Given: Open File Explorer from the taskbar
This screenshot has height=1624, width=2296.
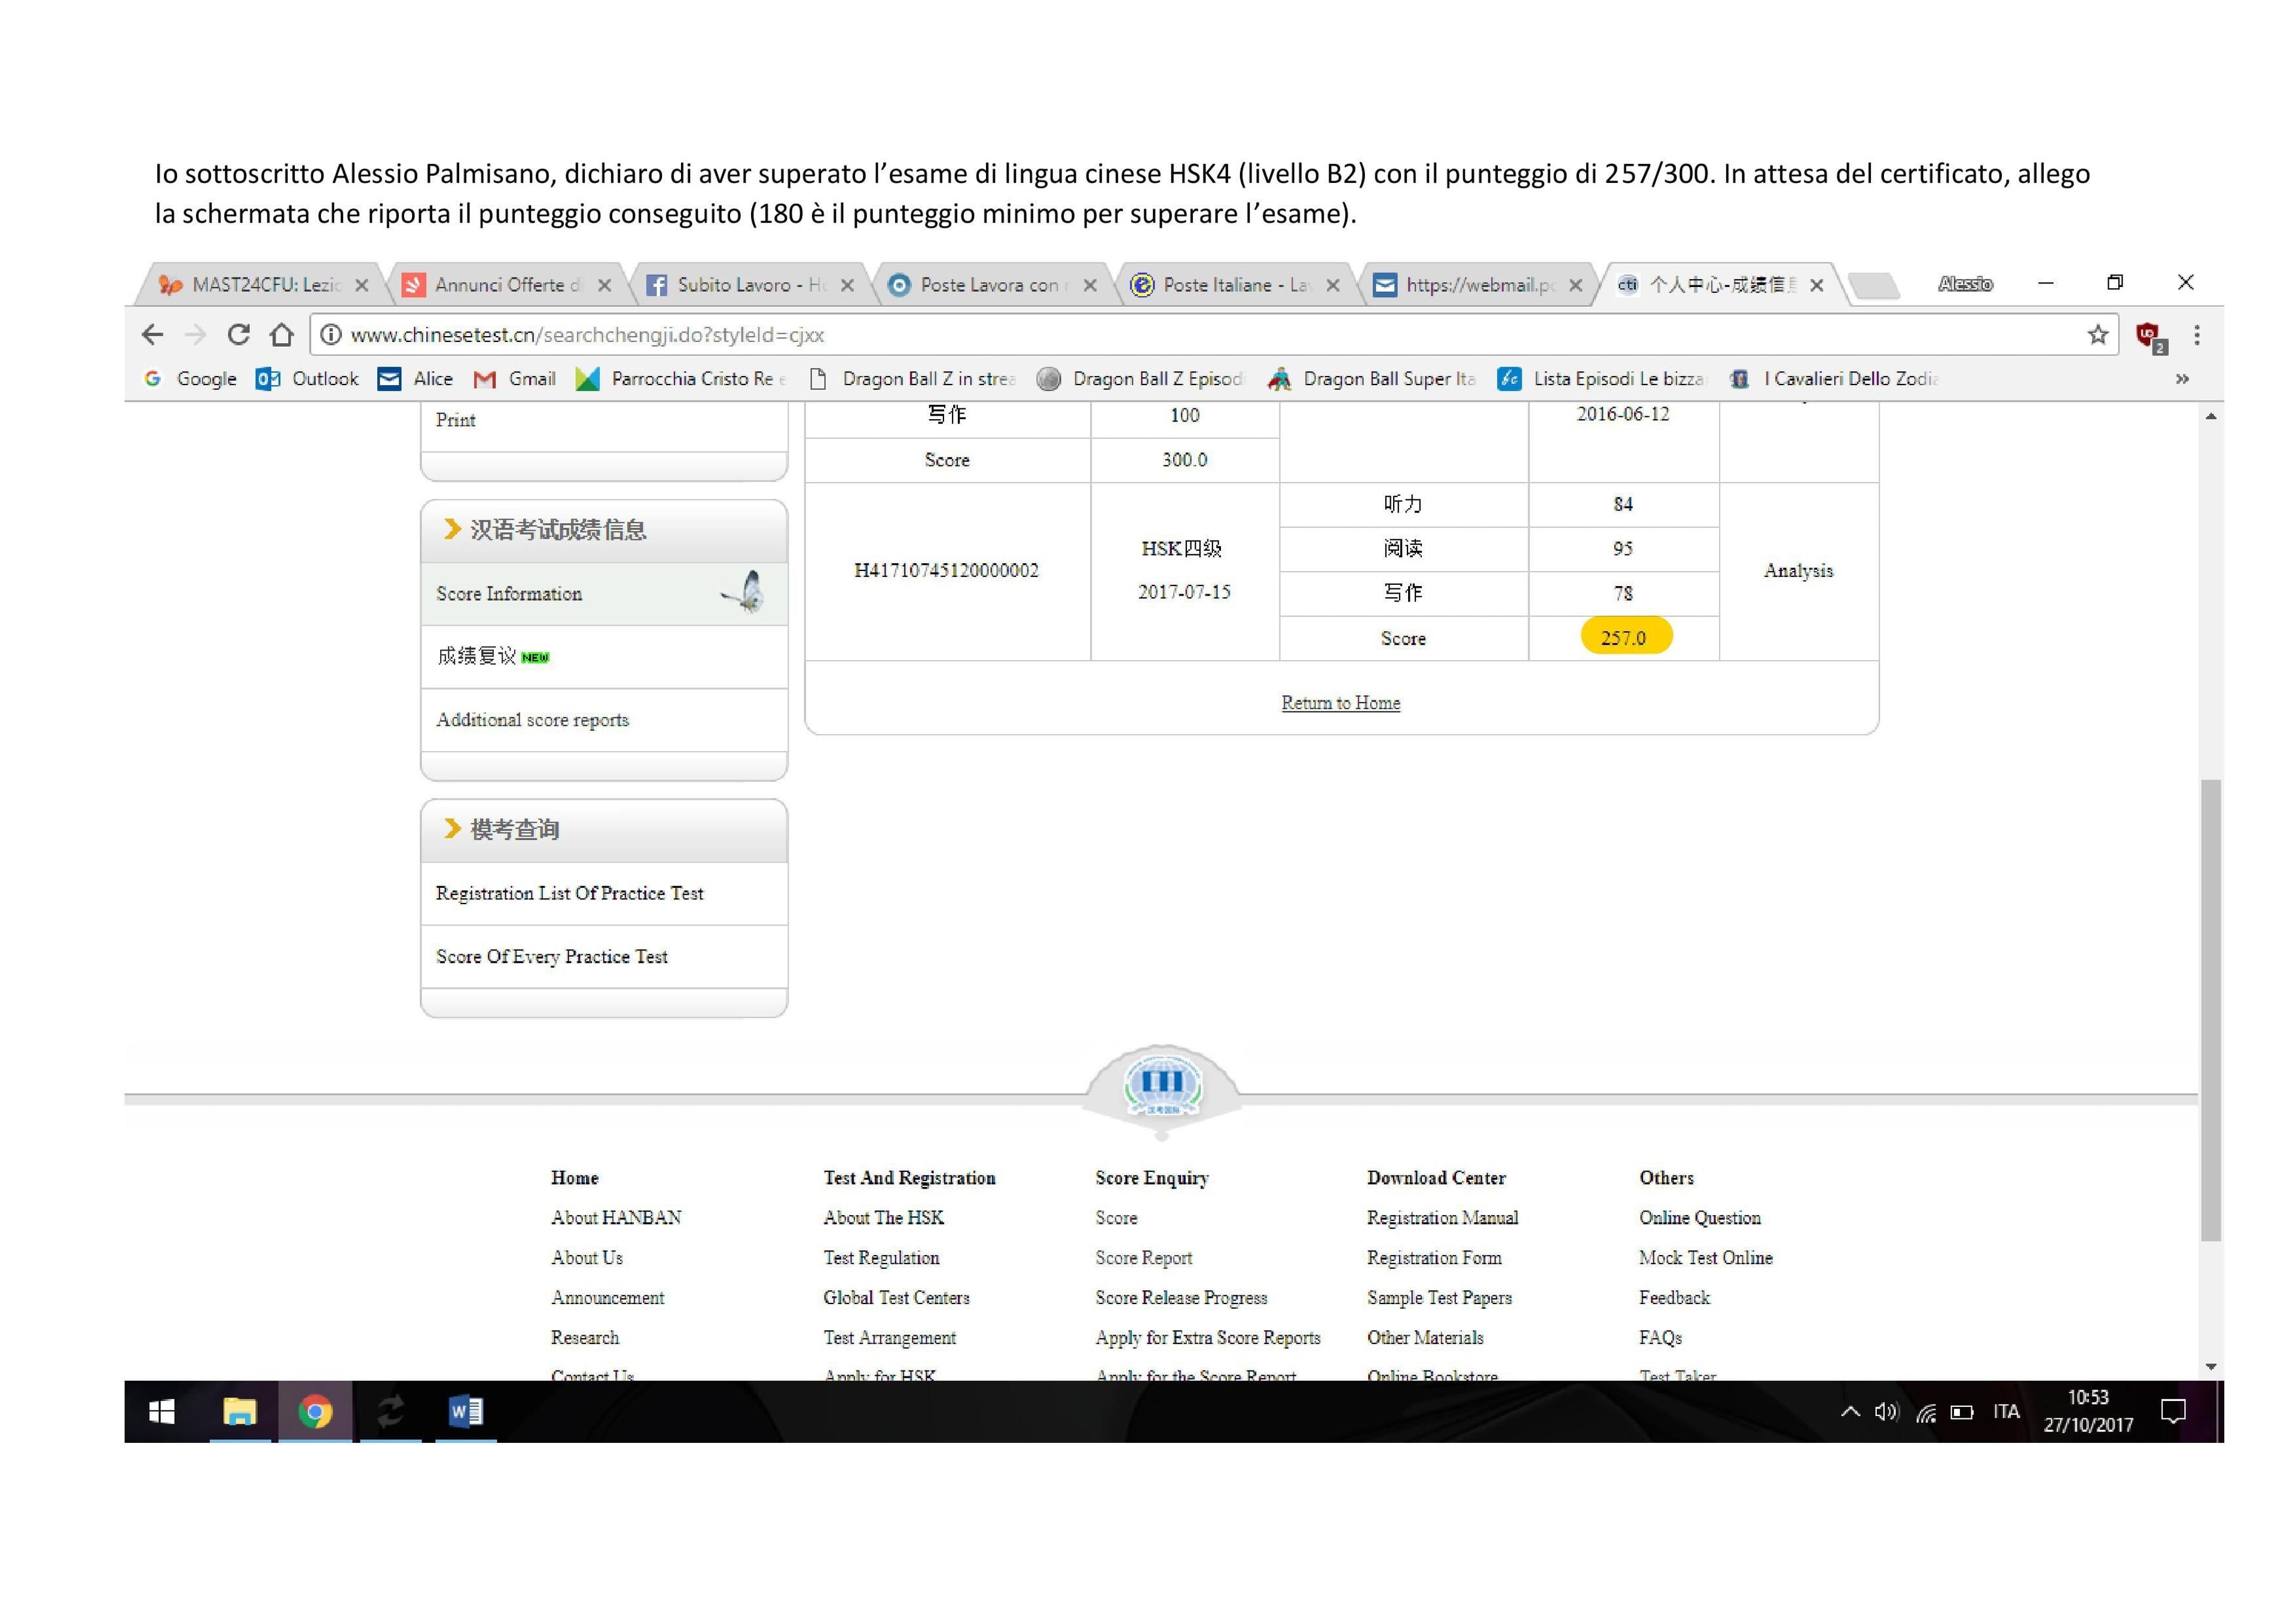Looking at the screenshot, I should (240, 1411).
